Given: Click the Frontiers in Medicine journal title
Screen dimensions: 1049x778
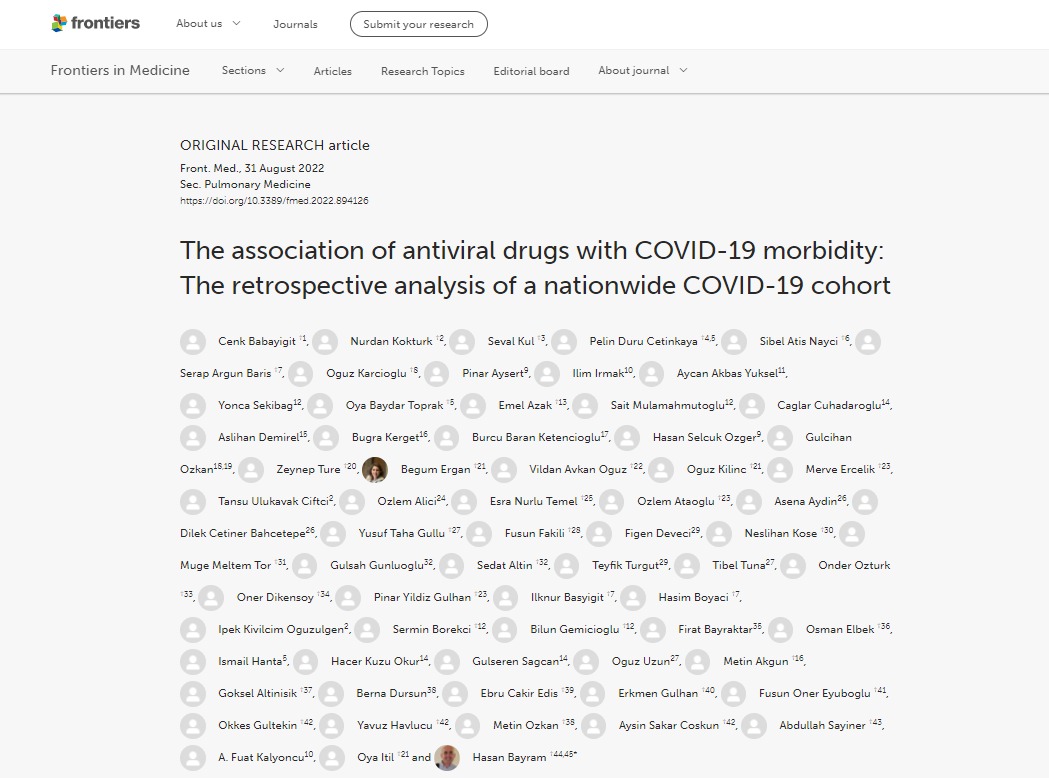Looking at the screenshot, I should click(x=120, y=70).
